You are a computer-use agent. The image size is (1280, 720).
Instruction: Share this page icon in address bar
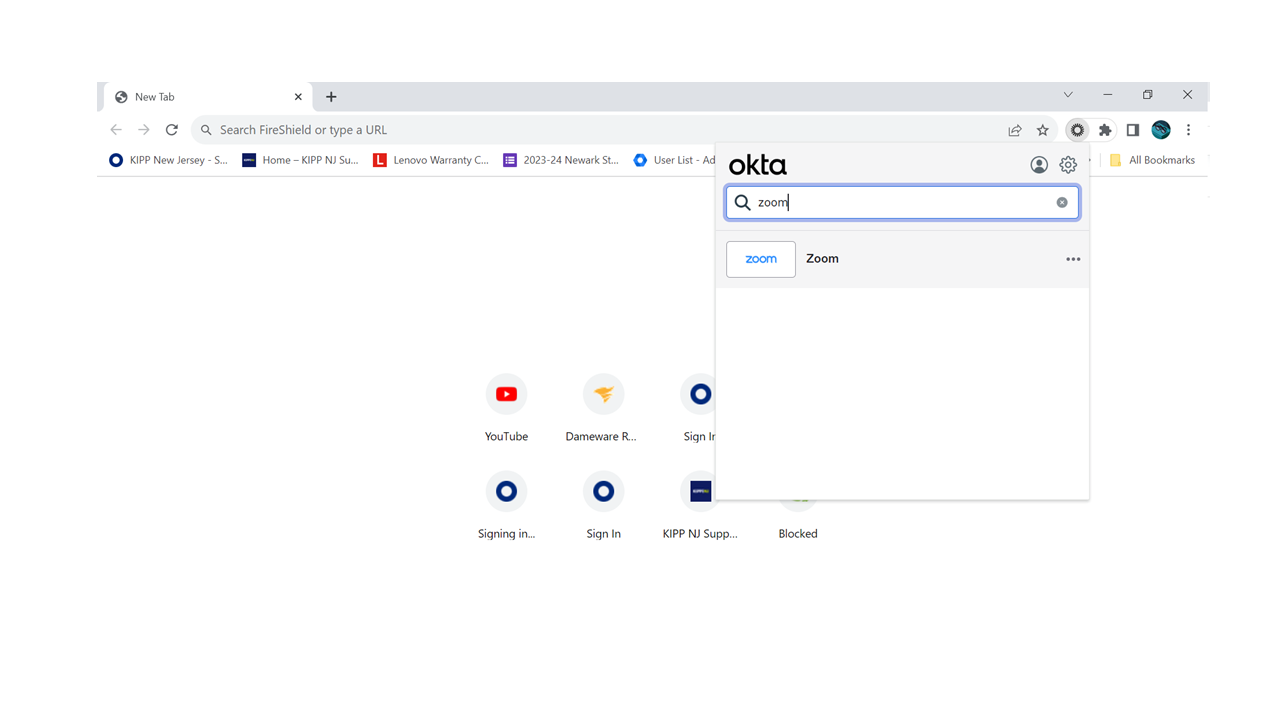pos(1015,130)
